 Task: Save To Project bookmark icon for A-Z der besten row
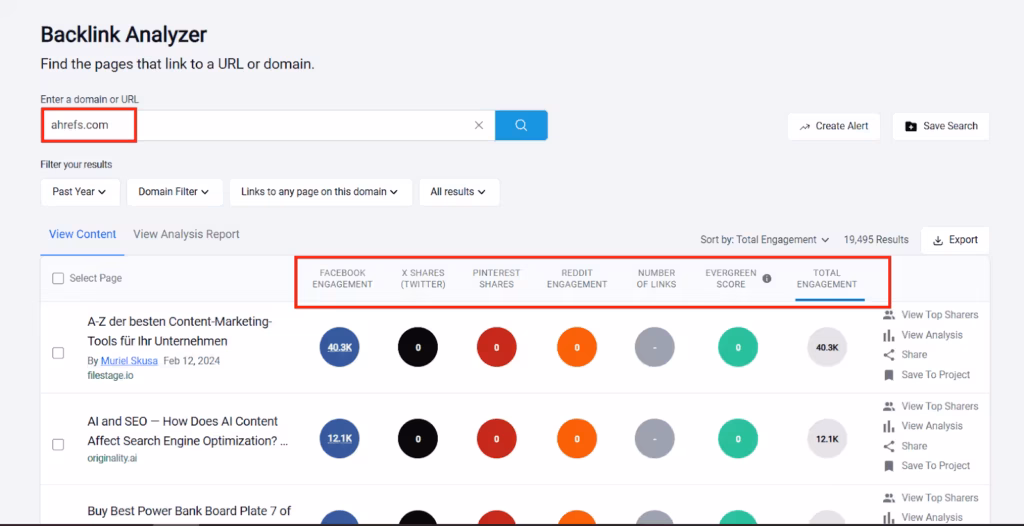(888, 375)
